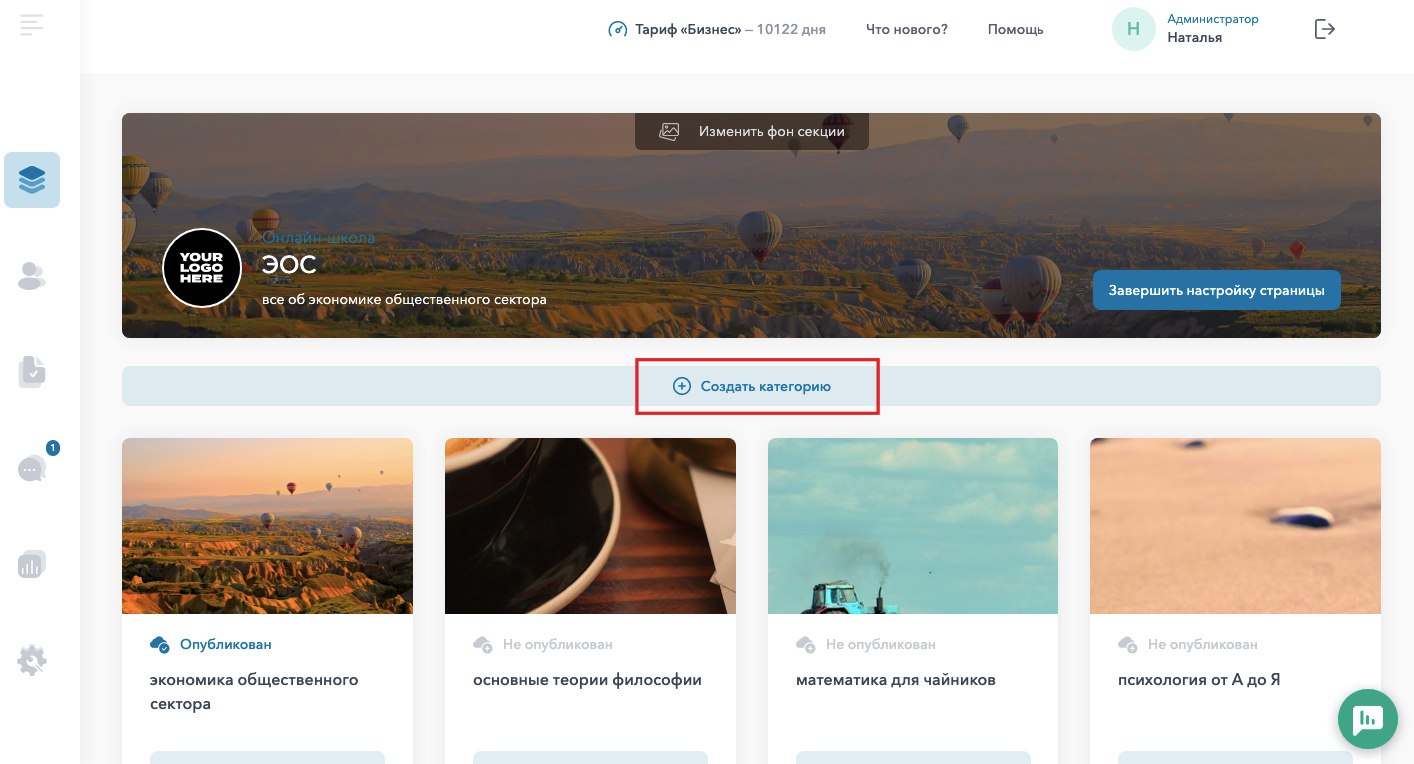Viewport: 1414px width, 764px height.
Task: Click the plus icon in Создать категорию
Action: (682, 386)
